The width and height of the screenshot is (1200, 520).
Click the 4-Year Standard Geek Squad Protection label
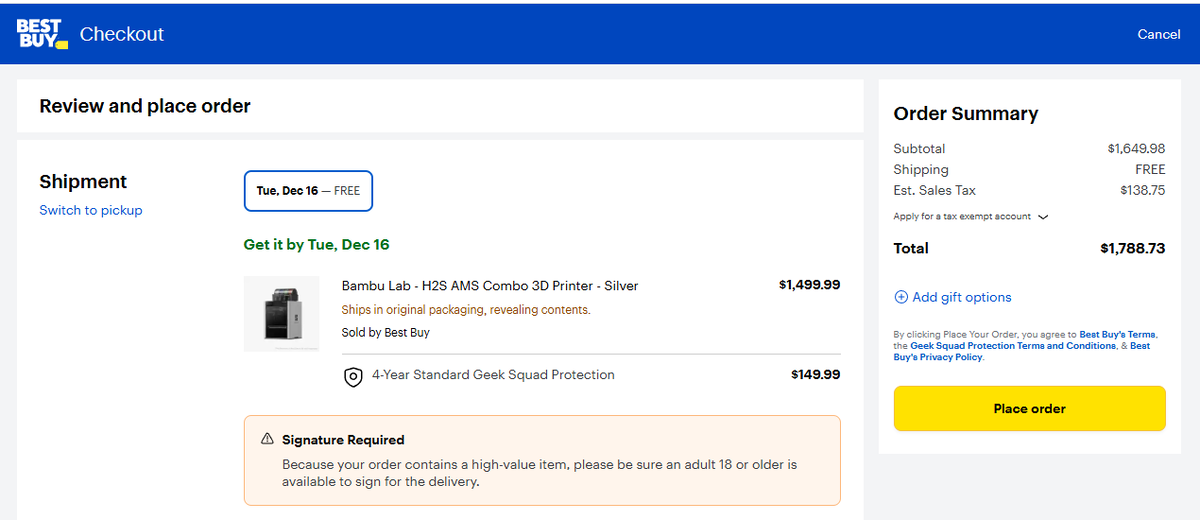coord(493,375)
